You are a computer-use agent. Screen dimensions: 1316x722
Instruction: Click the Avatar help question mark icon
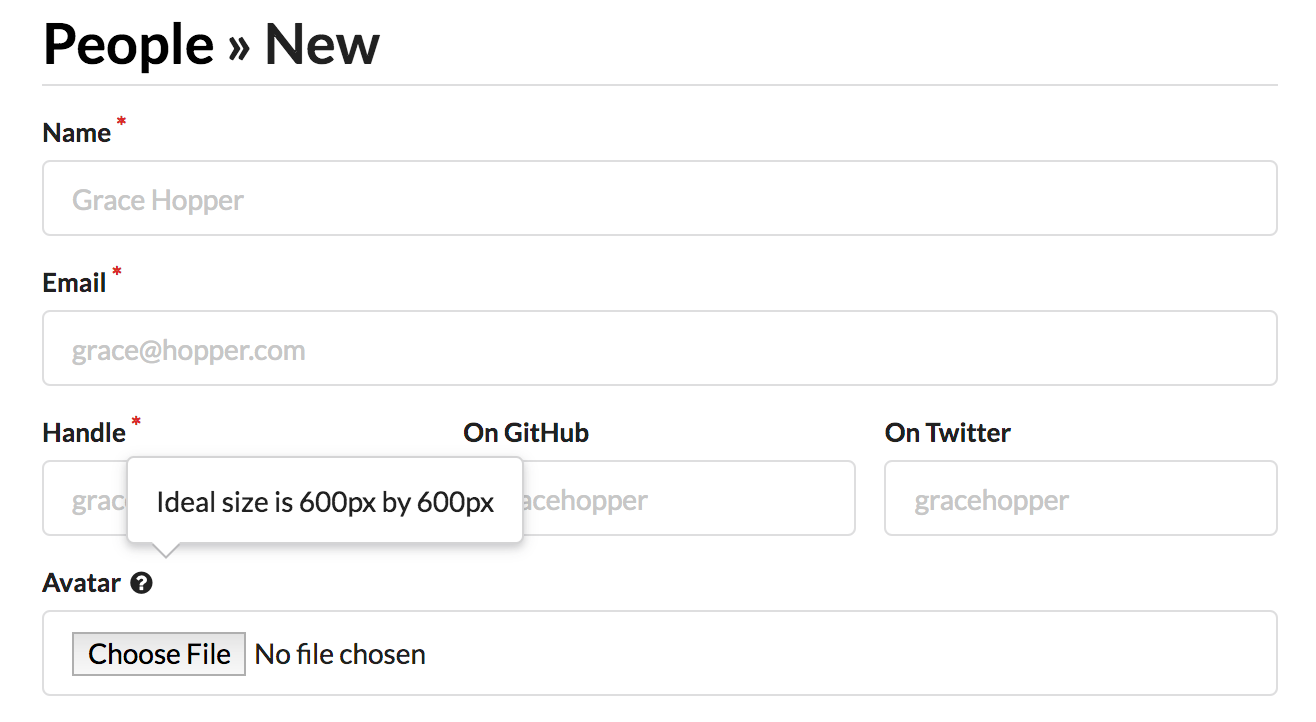point(141,583)
